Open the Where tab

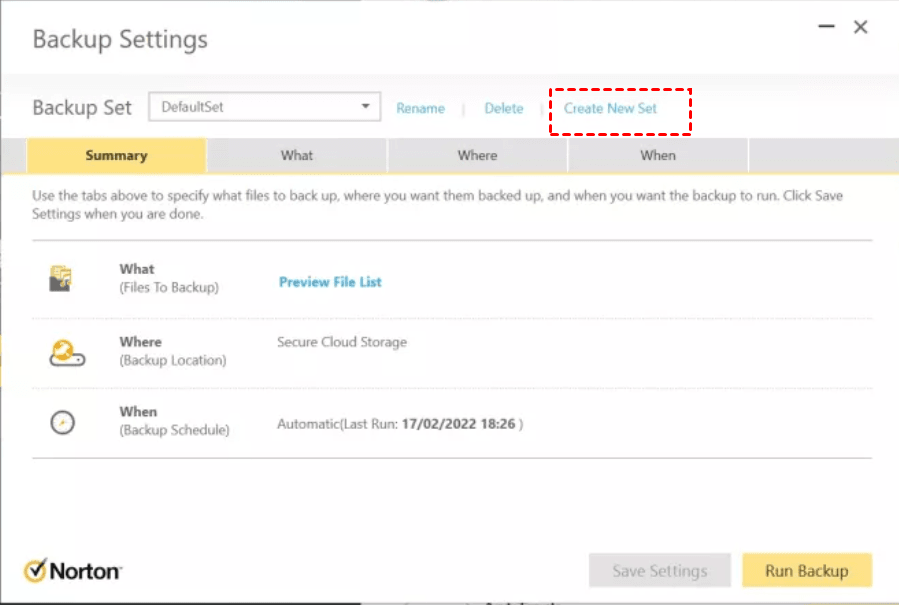click(x=477, y=155)
